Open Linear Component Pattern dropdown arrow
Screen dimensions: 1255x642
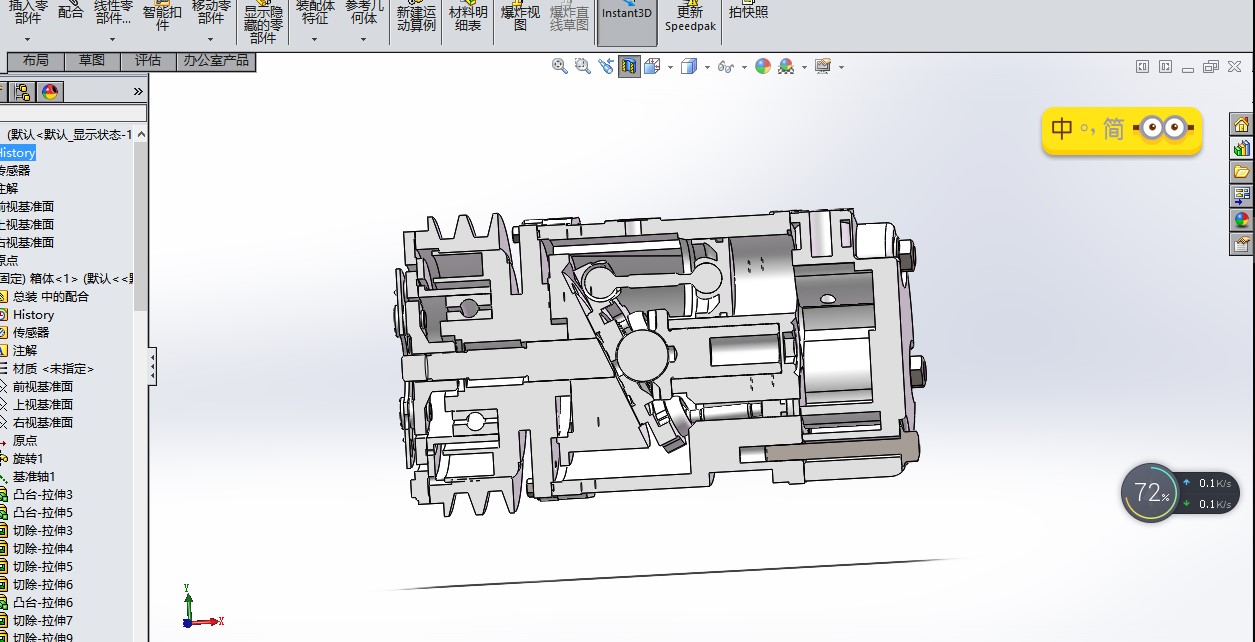(112, 40)
